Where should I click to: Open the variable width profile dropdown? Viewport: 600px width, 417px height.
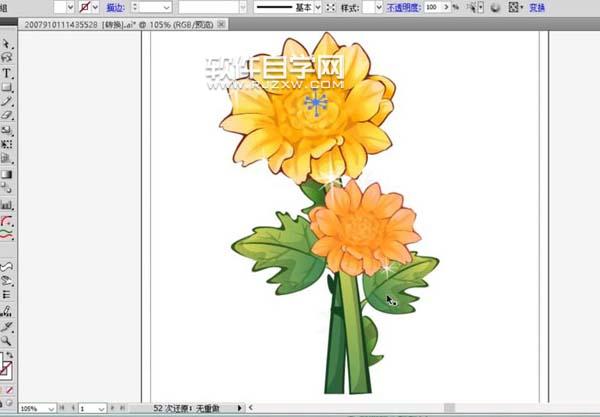[x=242, y=7]
